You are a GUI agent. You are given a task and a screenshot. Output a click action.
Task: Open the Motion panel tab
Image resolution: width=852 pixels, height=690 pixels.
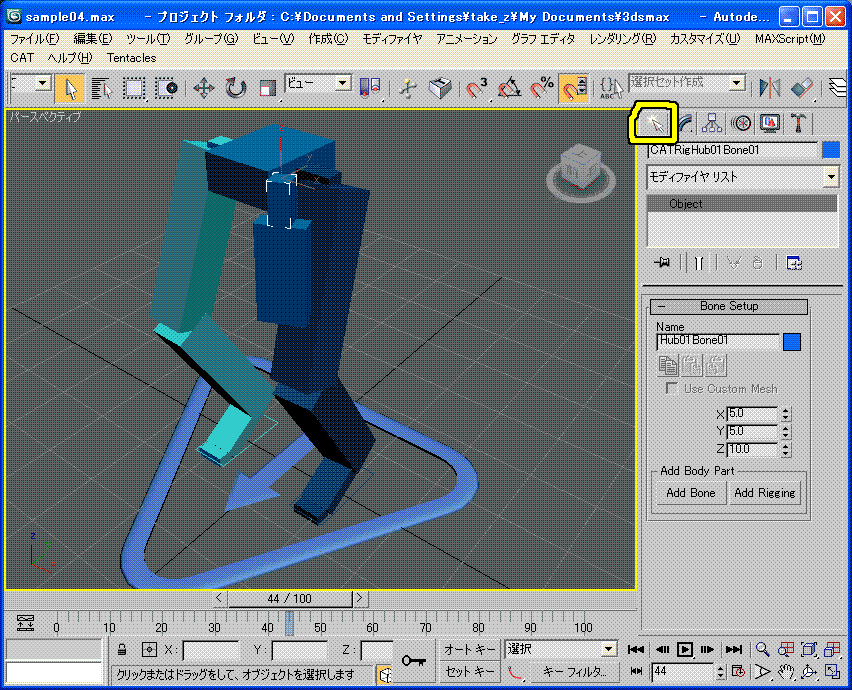pos(741,123)
